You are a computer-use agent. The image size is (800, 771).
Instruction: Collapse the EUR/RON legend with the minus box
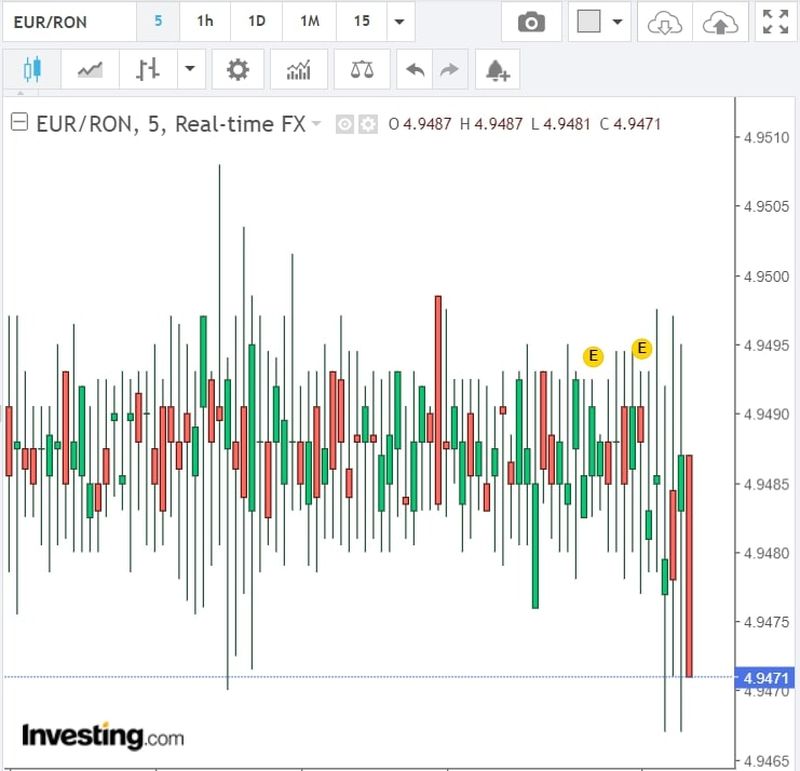click(x=19, y=123)
